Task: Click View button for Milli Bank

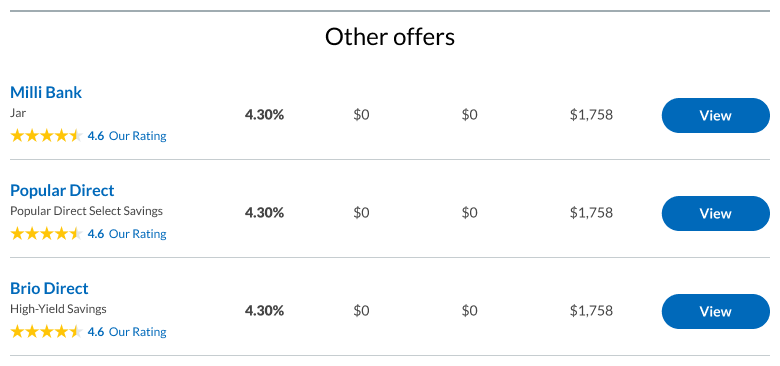Action: pyautogui.click(x=715, y=115)
